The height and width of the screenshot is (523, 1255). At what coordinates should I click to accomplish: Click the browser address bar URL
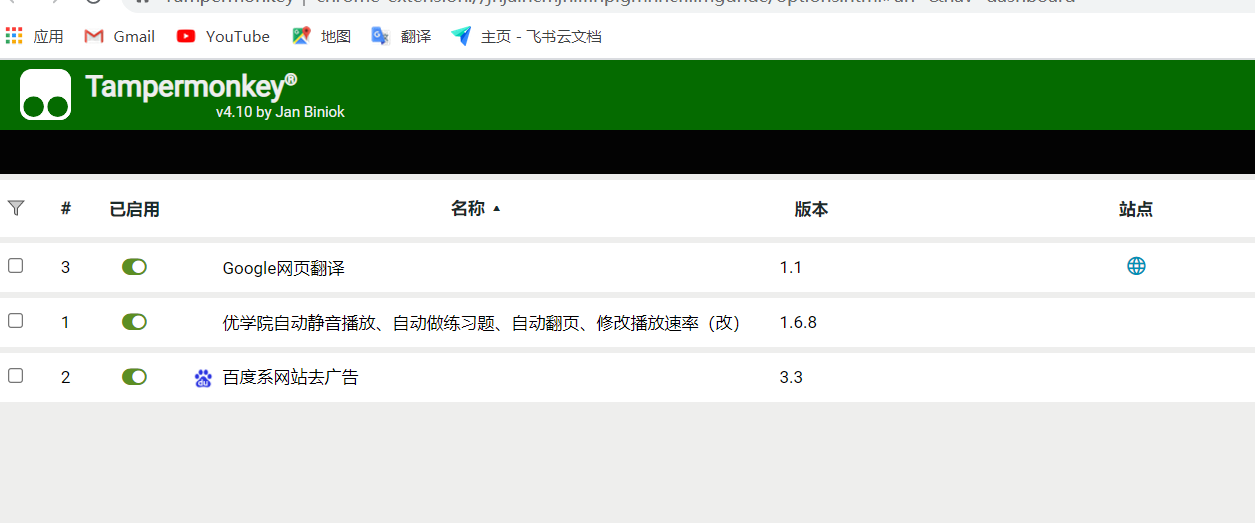[x=620, y=3]
